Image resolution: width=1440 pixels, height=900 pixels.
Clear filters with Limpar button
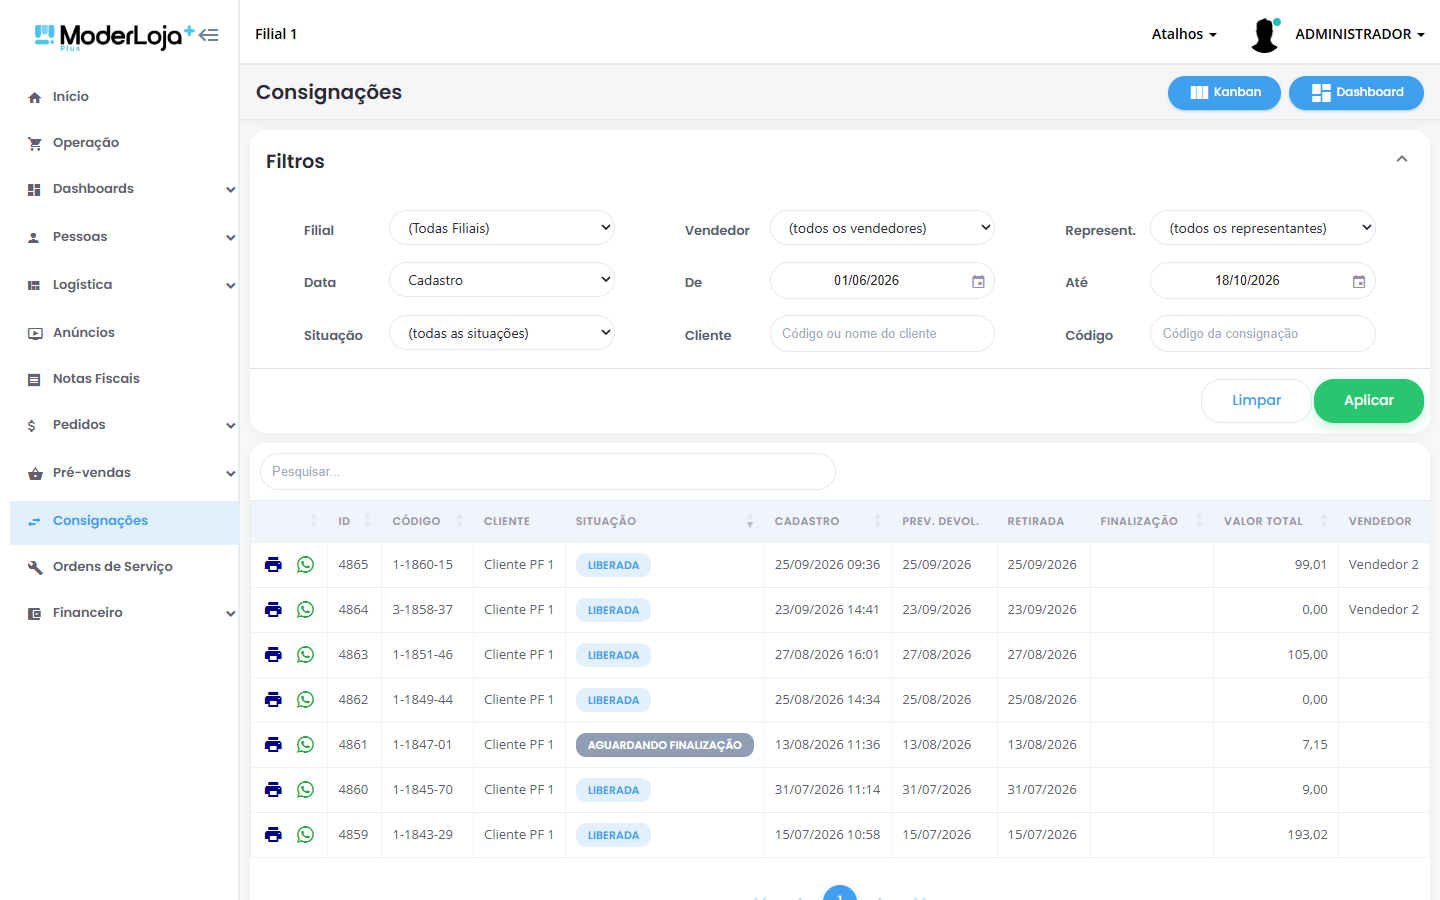[x=1256, y=401]
